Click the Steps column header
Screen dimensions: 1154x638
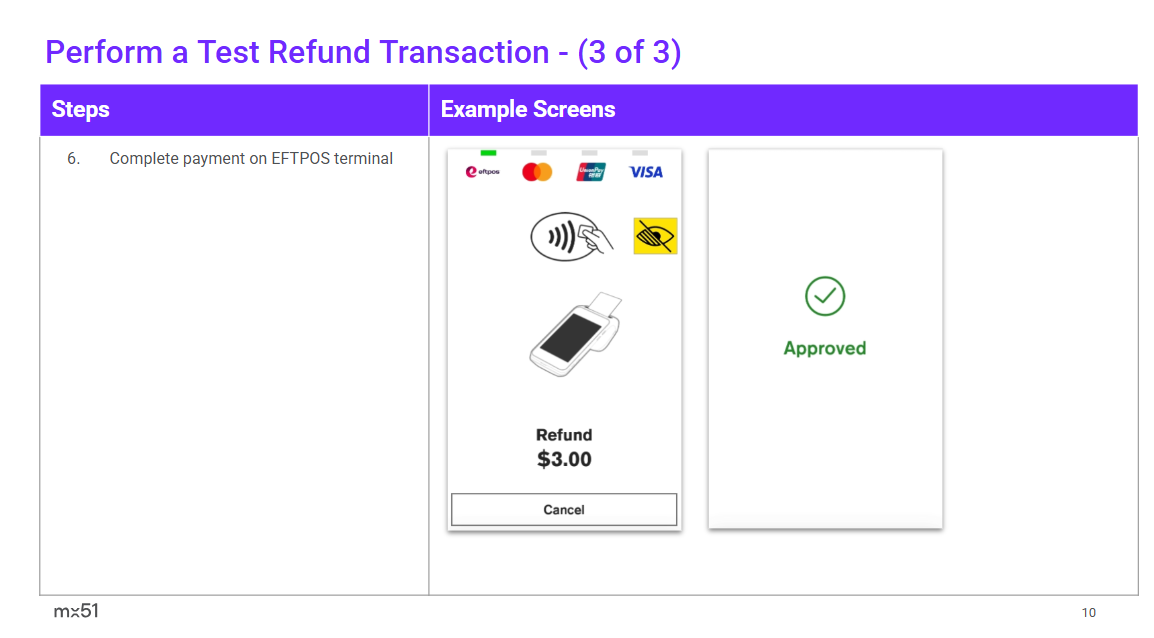point(81,110)
